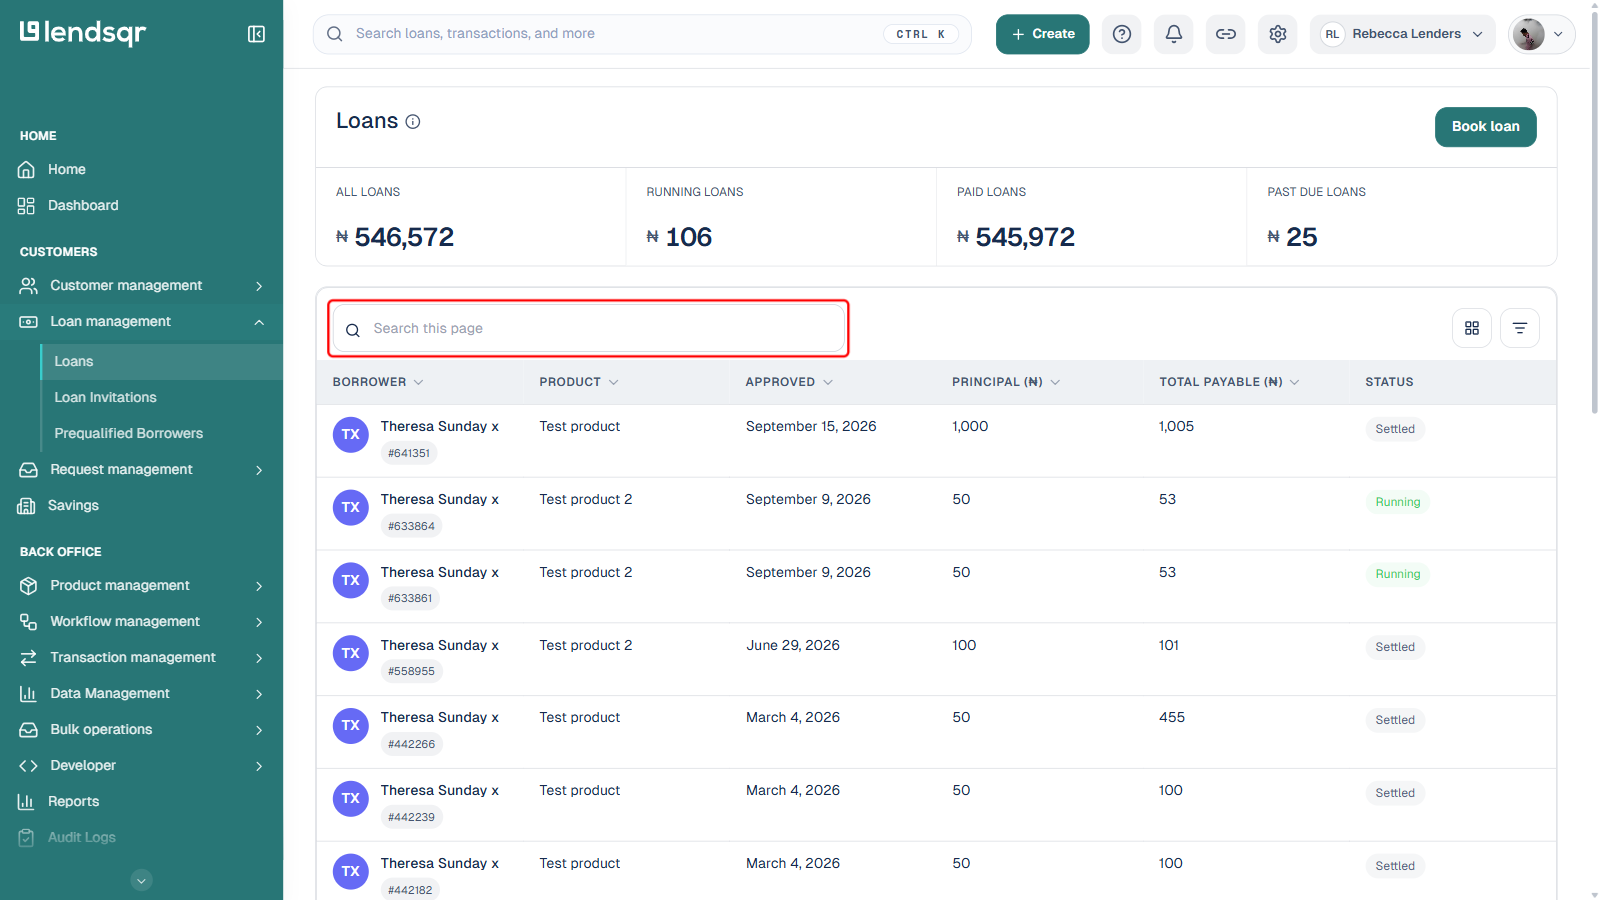Screen dimensions: 1600x900
Task: Click the Book loan button
Action: 1485,127
